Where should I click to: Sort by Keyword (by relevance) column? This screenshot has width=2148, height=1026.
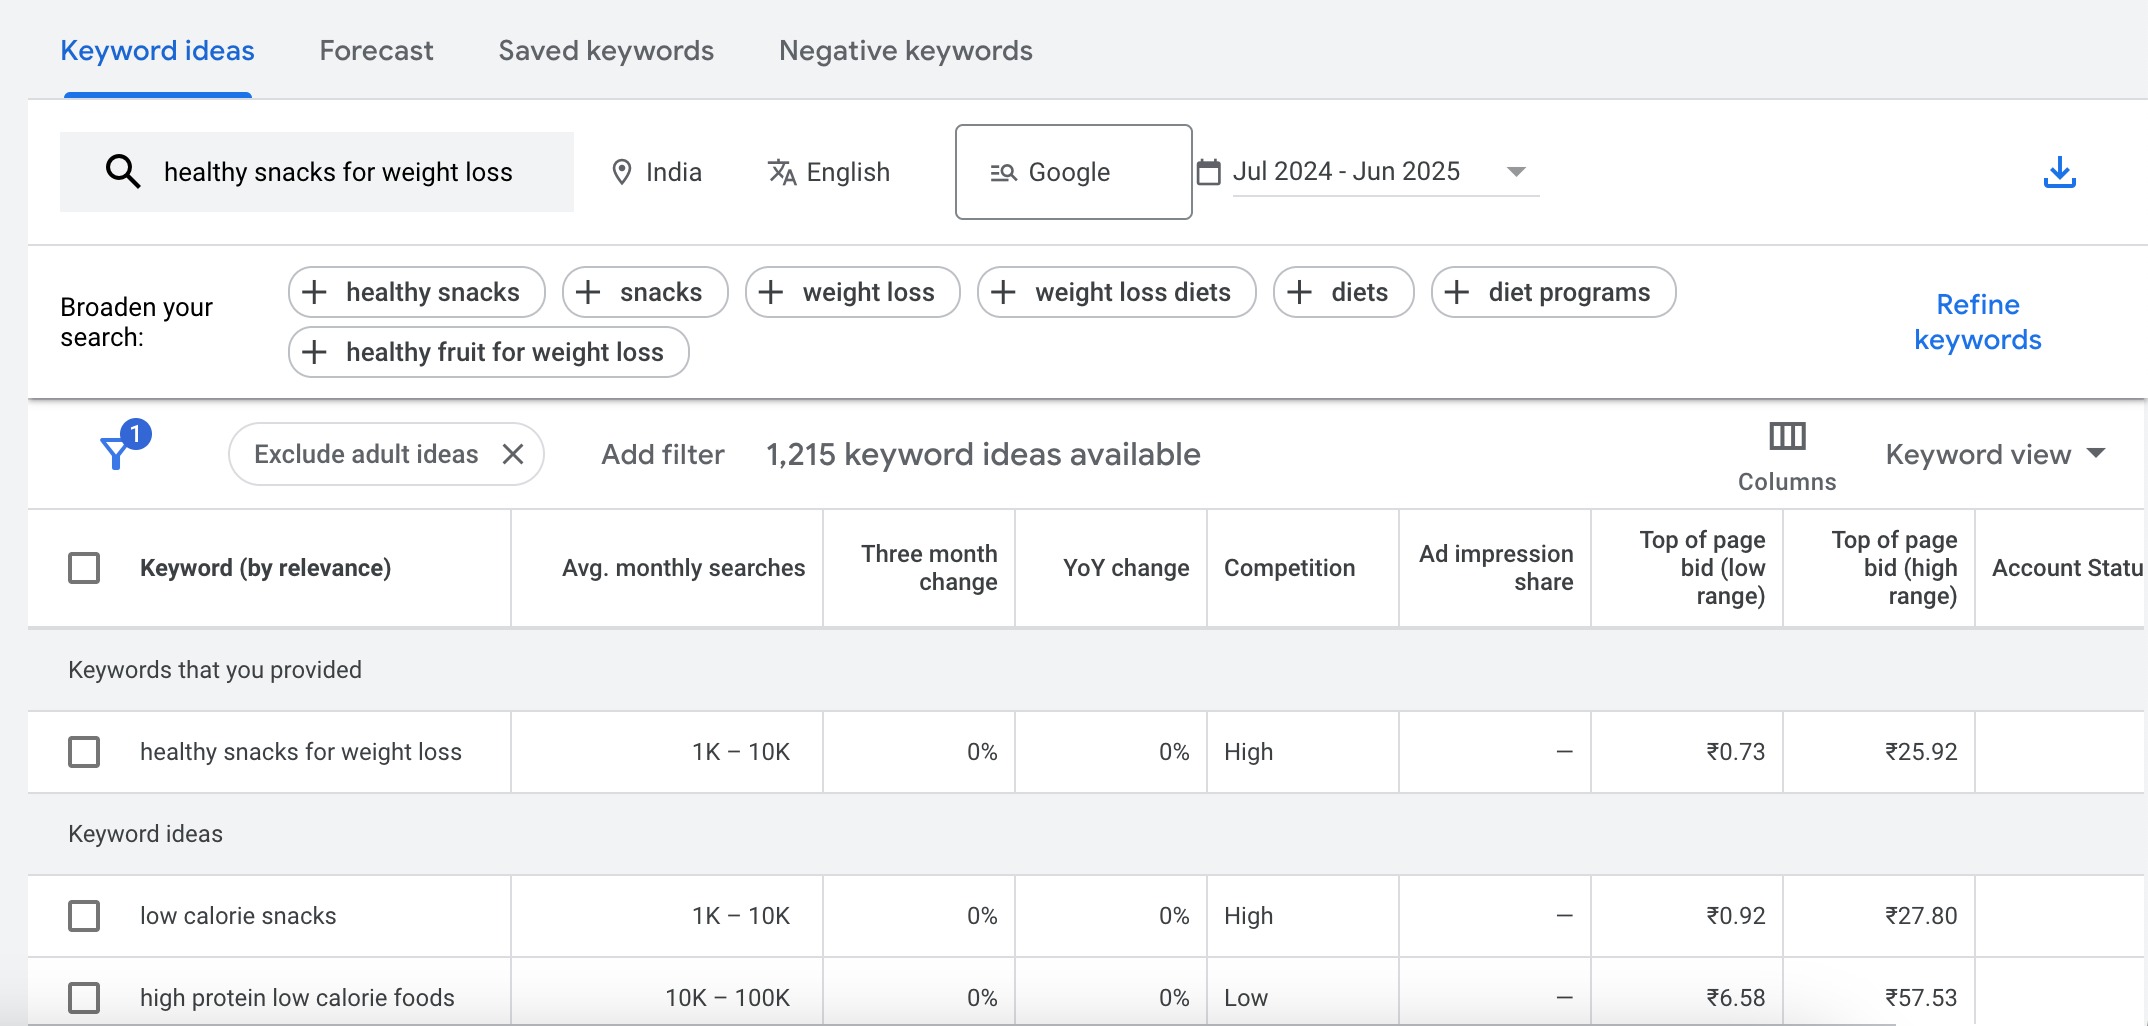[x=265, y=568]
